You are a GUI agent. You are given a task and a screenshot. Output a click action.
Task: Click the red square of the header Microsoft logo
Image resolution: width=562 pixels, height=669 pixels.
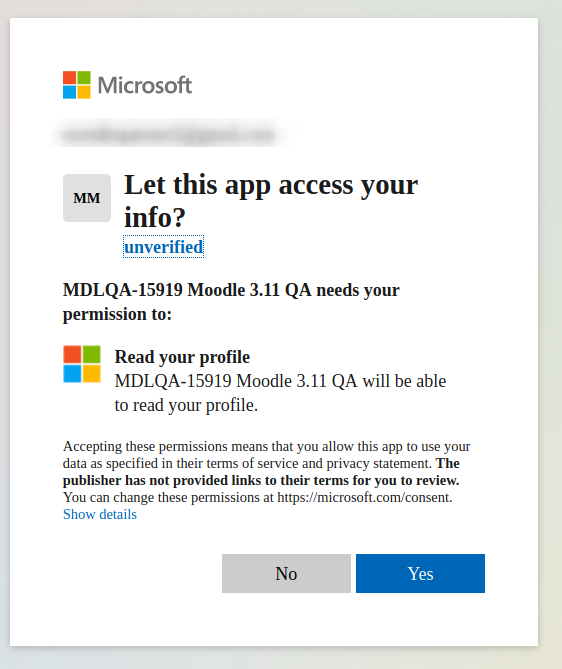(x=70, y=78)
